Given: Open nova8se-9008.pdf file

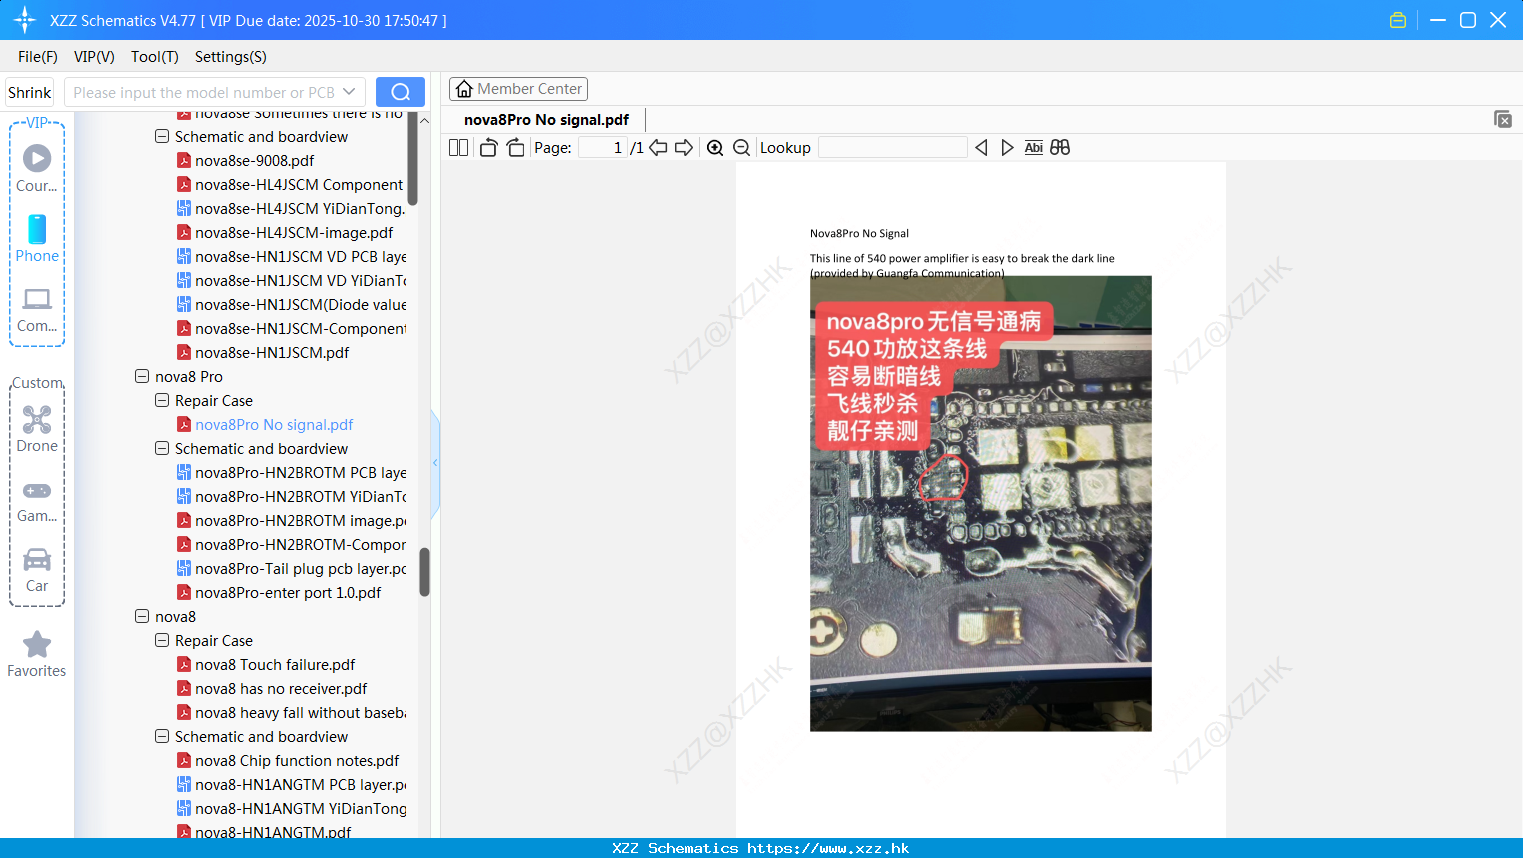Looking at the screenshot, I should click(x=254, y=160).
